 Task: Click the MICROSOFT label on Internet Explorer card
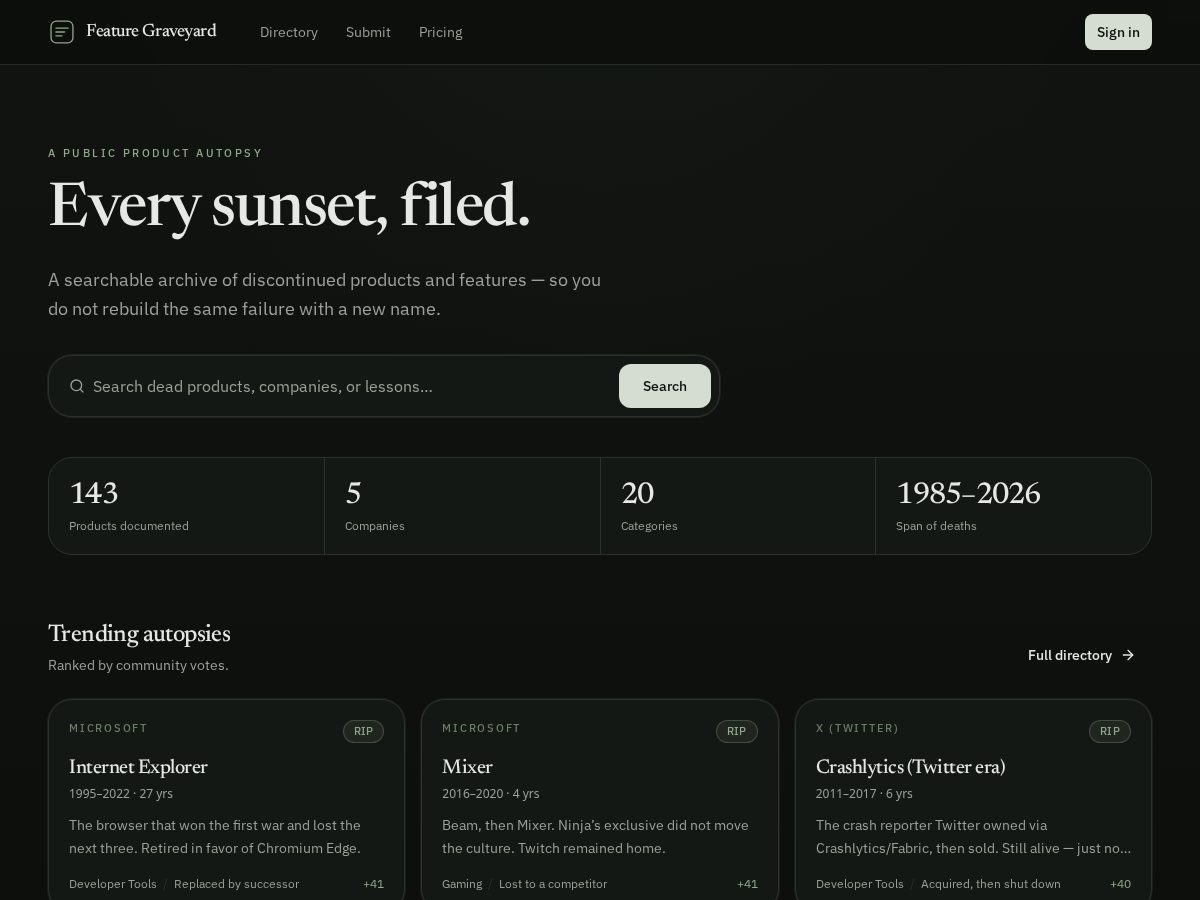coord(108,728)
